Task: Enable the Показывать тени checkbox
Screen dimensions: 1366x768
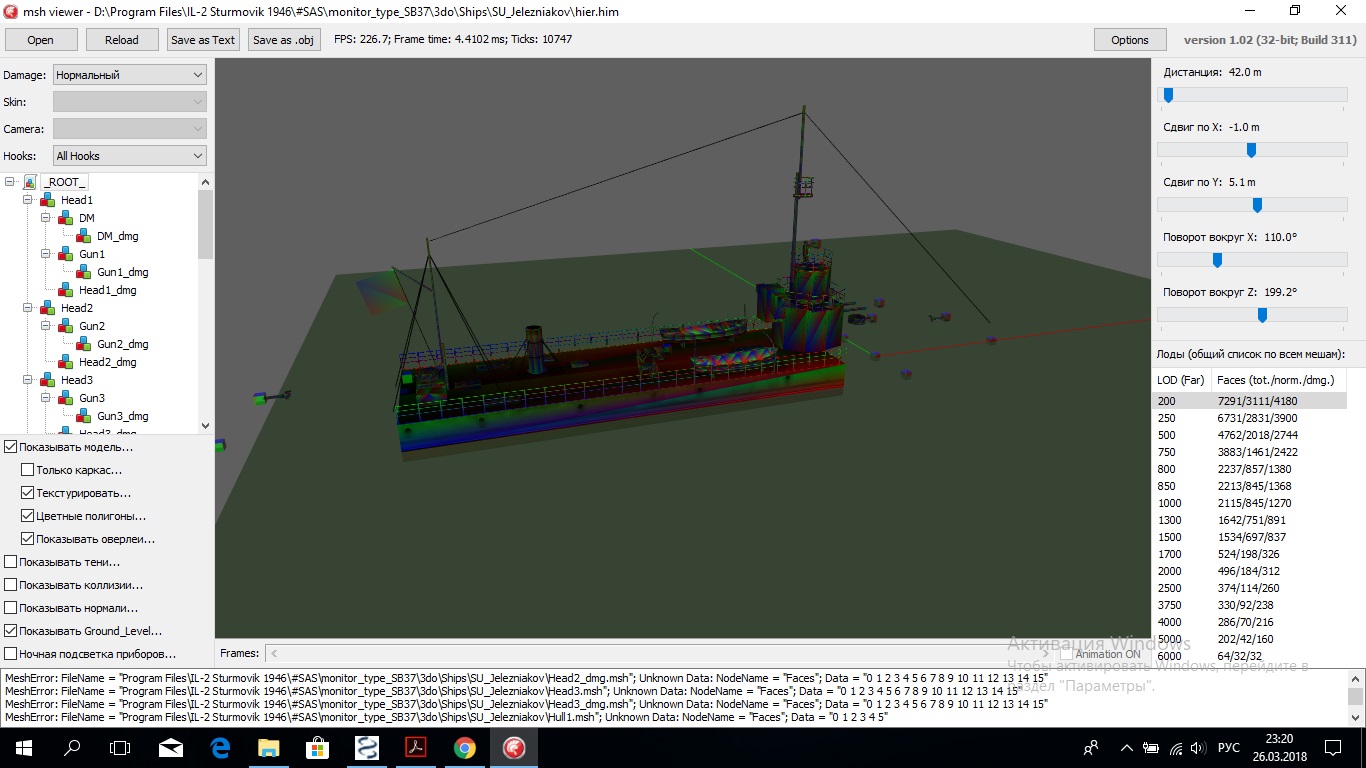Action: 11,562
